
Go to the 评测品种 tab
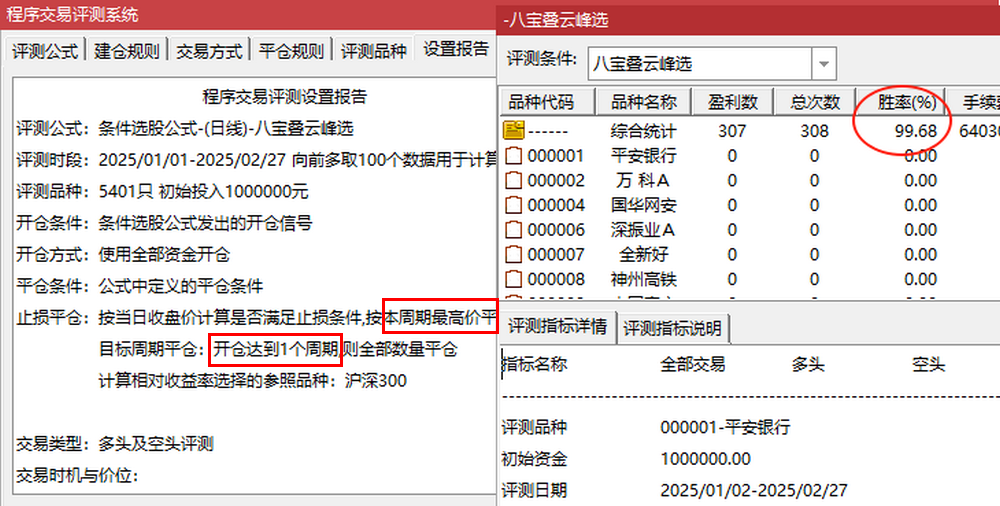(374, 50)
